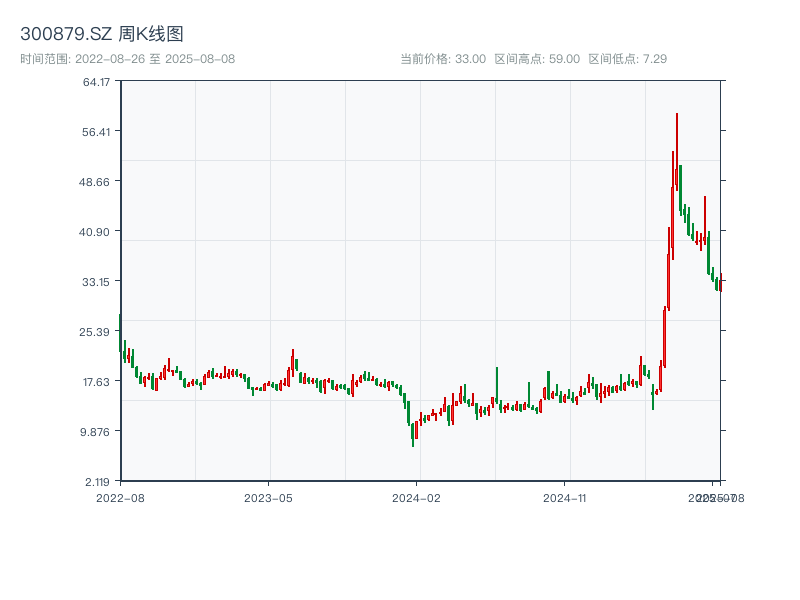
Task: Click the x-axis label 2022-08
Action: [120, 498]
